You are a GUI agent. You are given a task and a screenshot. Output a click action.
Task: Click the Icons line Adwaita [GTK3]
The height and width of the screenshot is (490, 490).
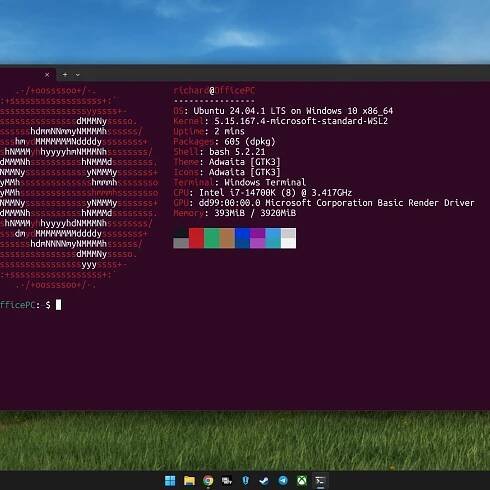click(227, 172)
